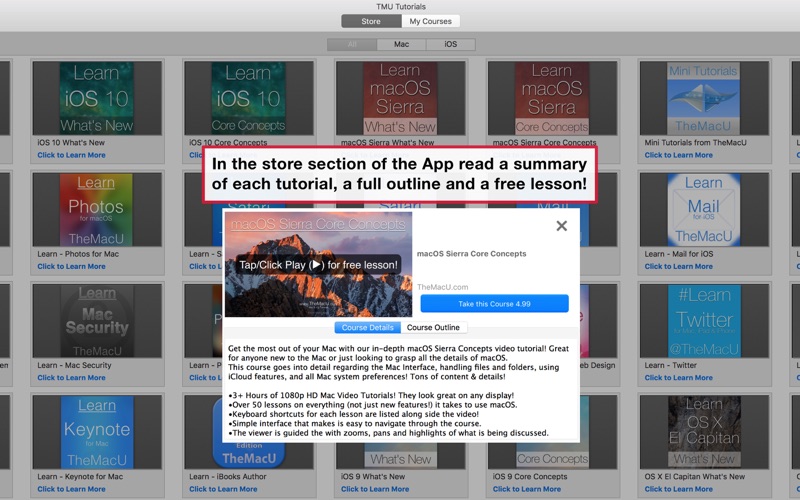The height and width of the screenshot is (500, 800).
Task: Click Learn More under Mini Tutorials from TheMacU
Action: point(679,155)
